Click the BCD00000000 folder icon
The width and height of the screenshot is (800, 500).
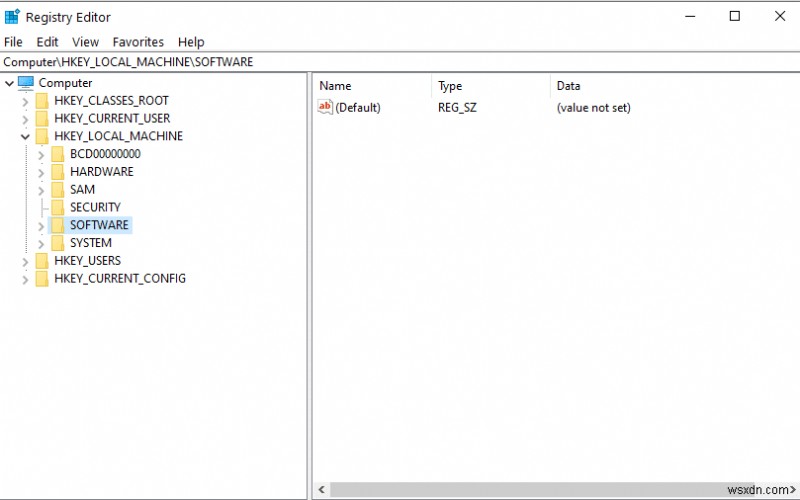tap(58, 154)
